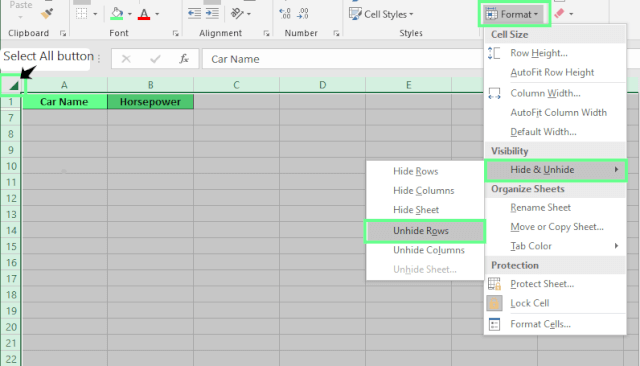The width and height of the screenshot is (640, 366).
Task: Click Increase Indent icon
Action: [212, 13]
